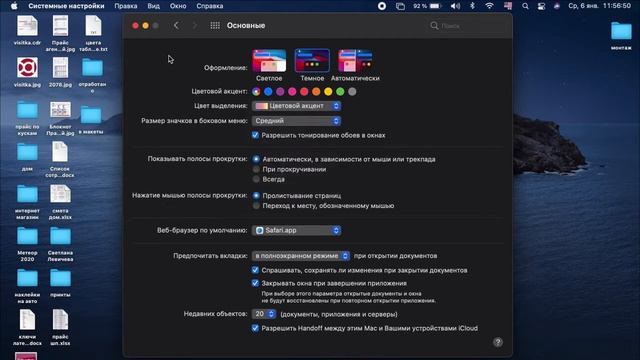Viewport: 640px width, 360px height.
Task: Open the «Вид» menu
Action: click(153, 6)
